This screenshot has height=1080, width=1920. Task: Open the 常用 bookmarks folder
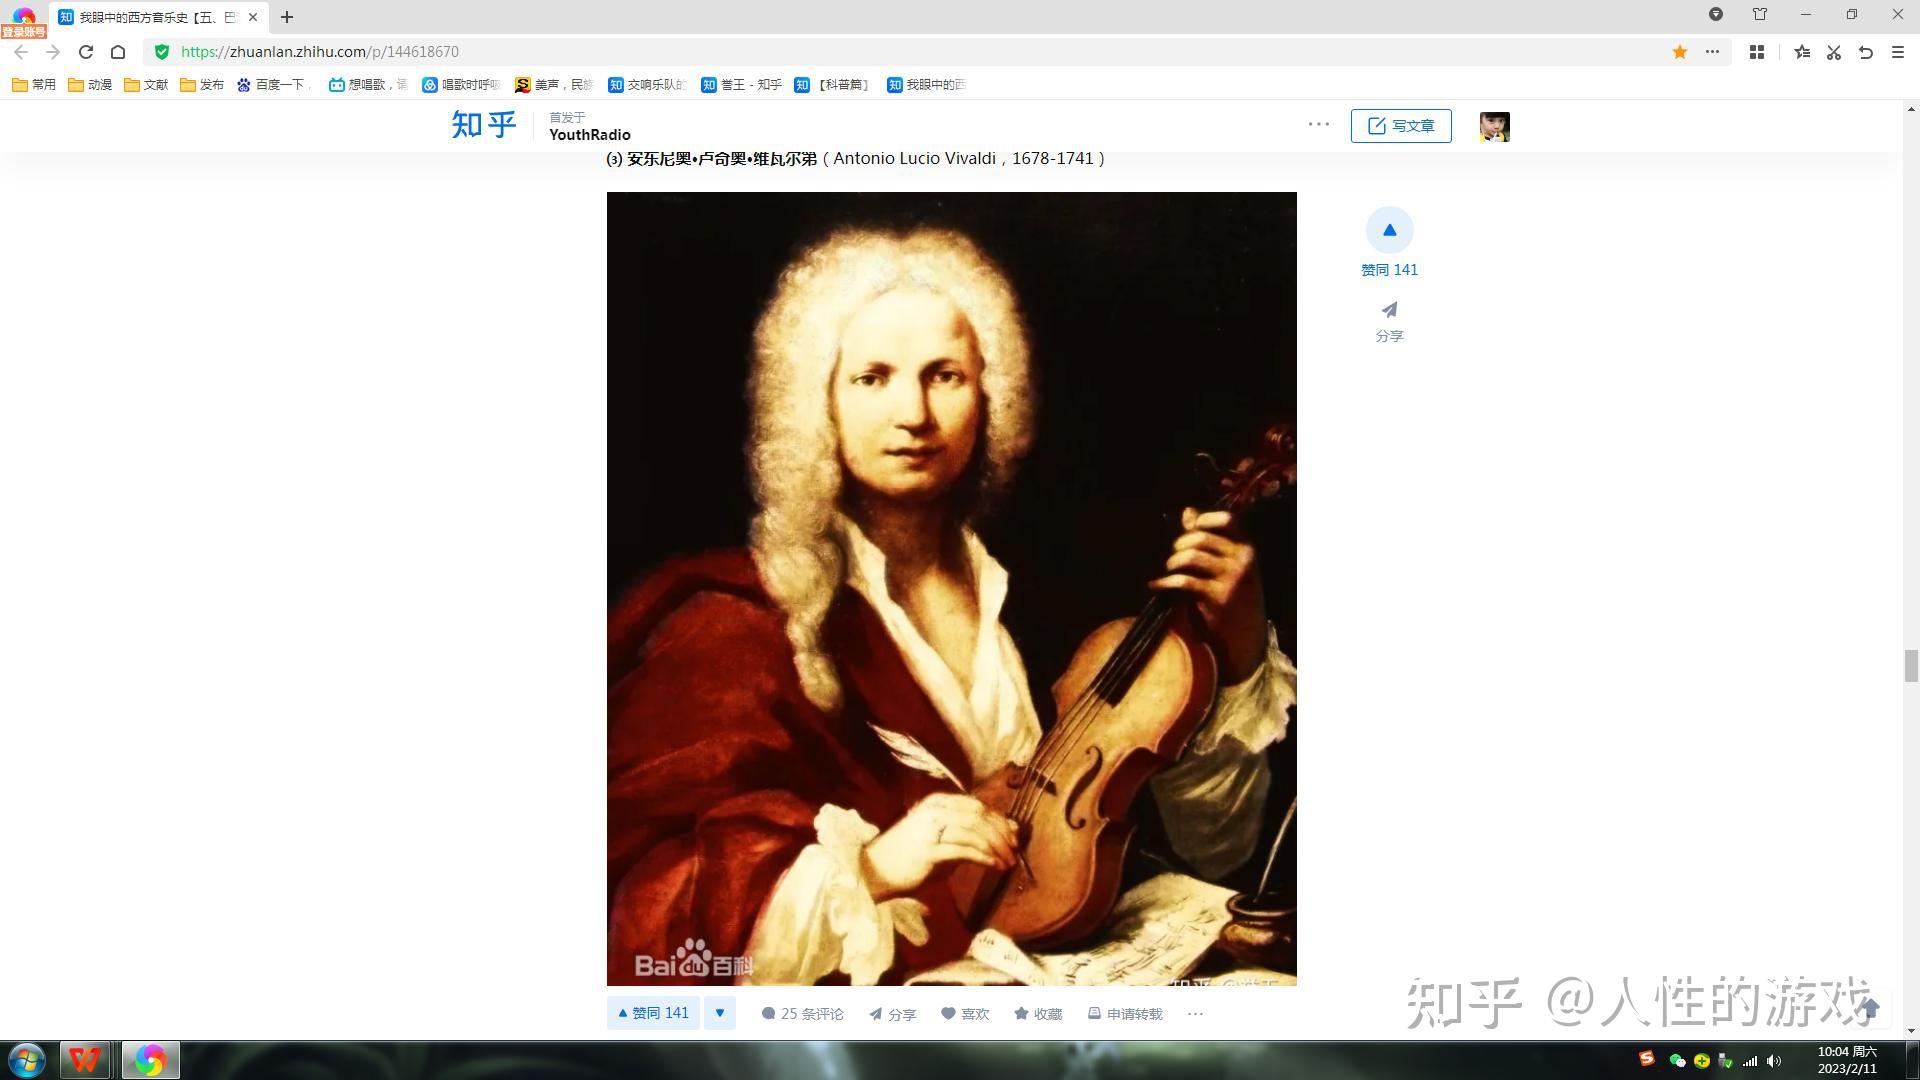point(34,85)
